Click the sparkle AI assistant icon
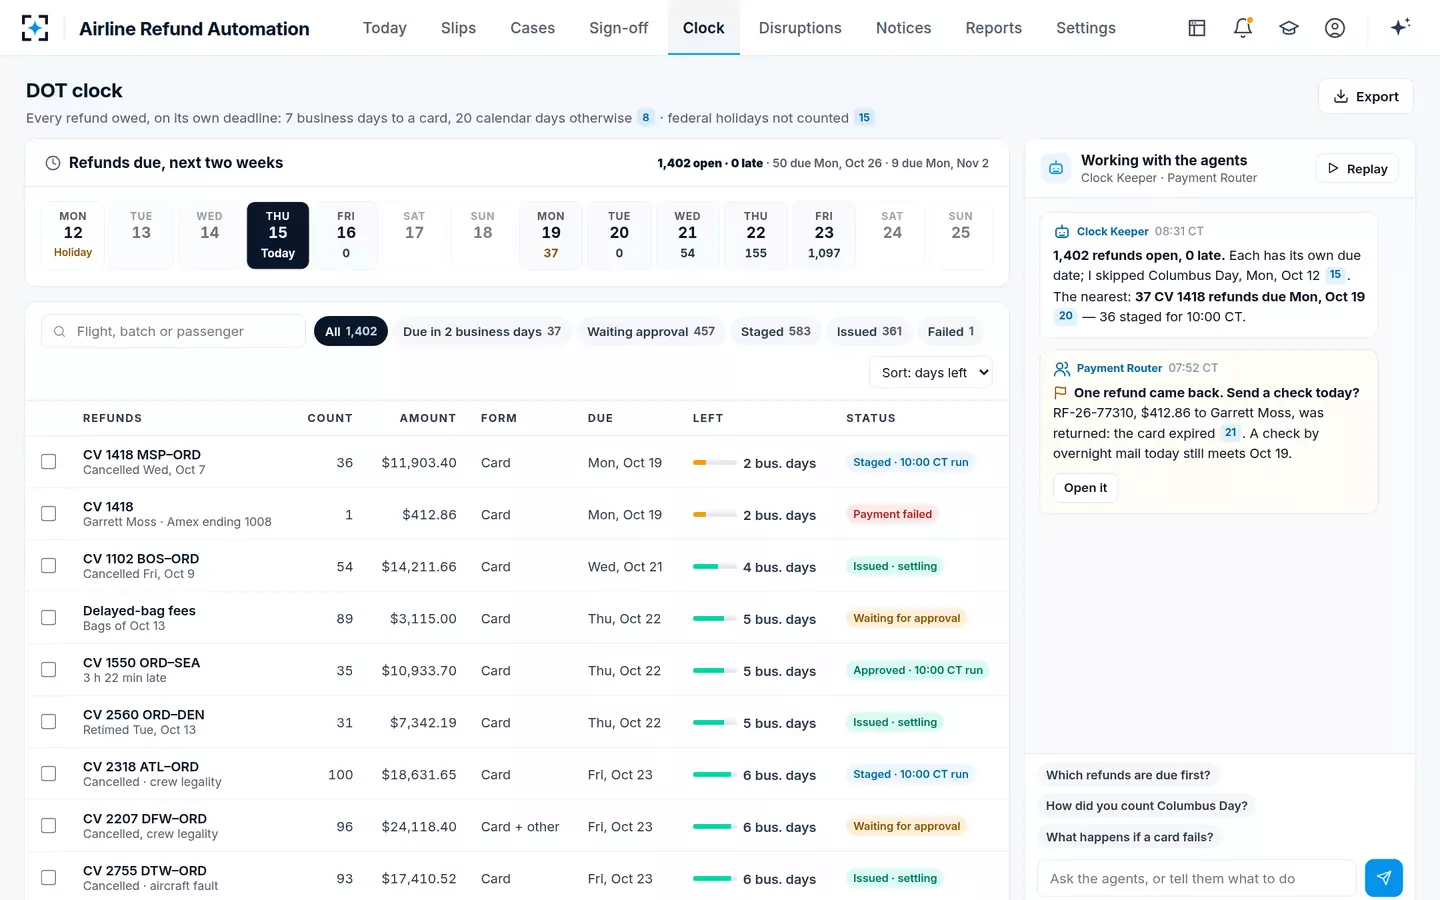1440x900 pixels. pyautogui.click(x=1400, y=27)
